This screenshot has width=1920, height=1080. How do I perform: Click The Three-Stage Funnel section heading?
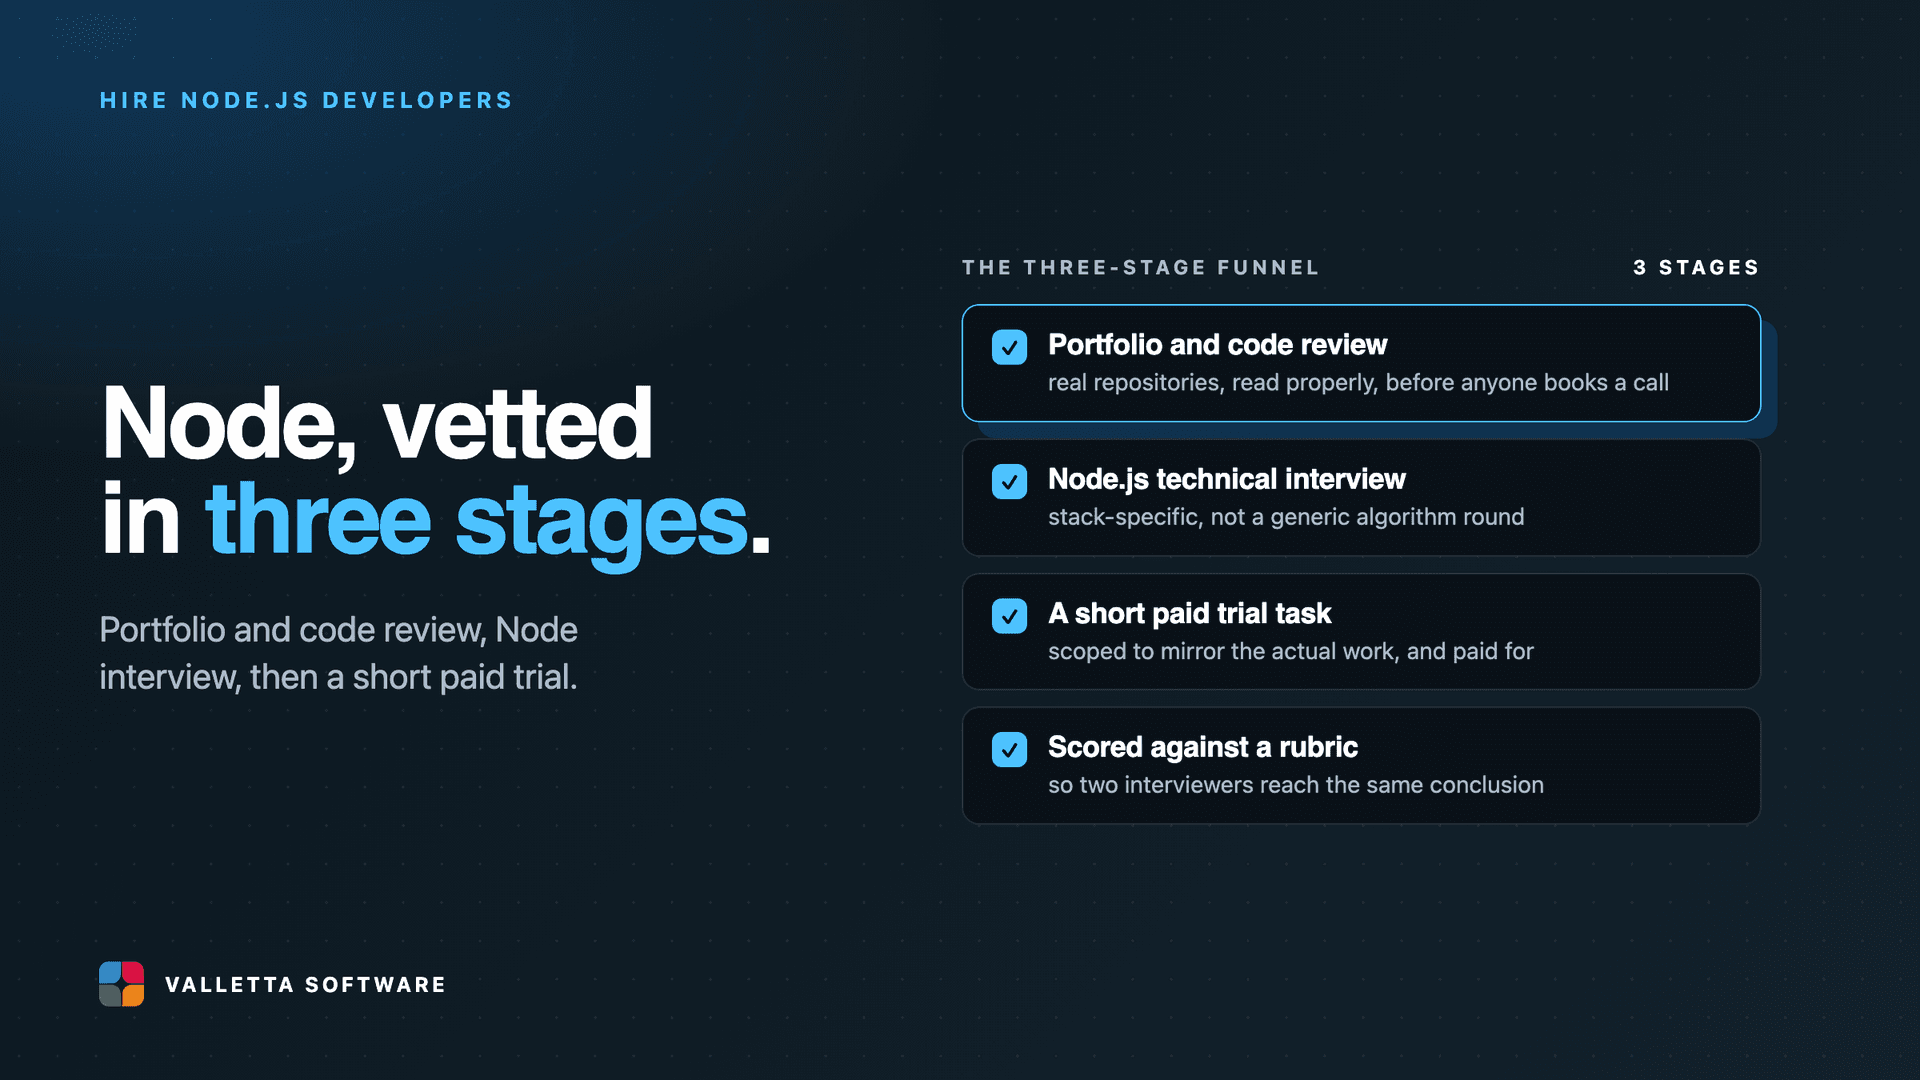(x=1141, y=268)
